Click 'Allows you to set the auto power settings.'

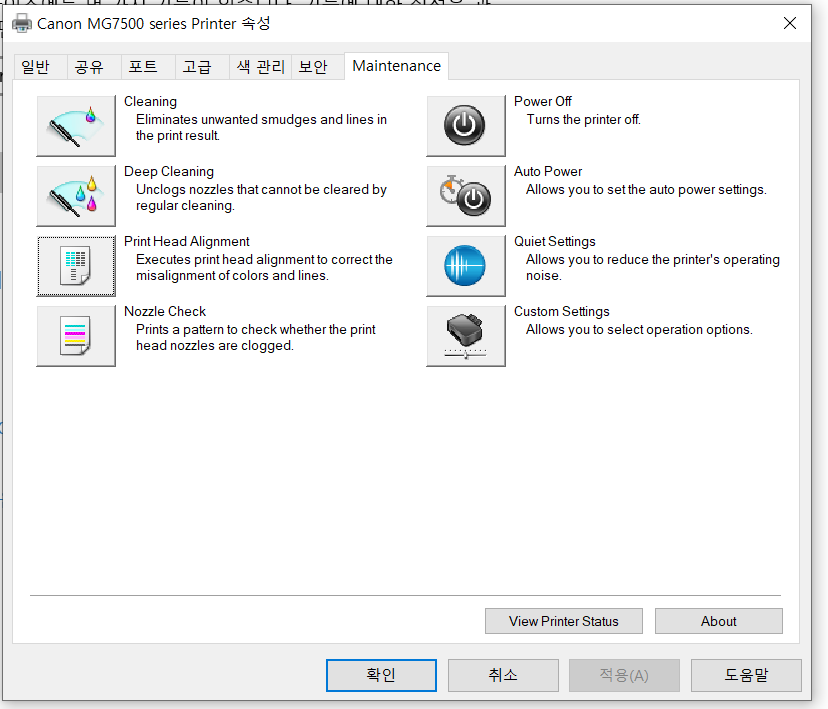646,190
